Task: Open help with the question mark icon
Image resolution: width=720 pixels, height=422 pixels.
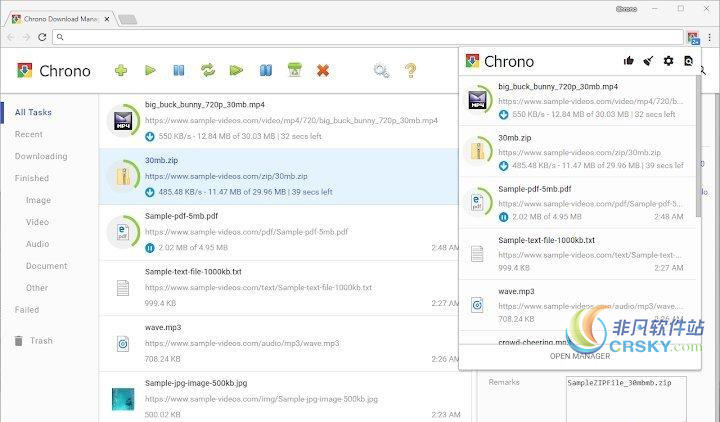Action: pyautogui.click(x=411, y=70)
